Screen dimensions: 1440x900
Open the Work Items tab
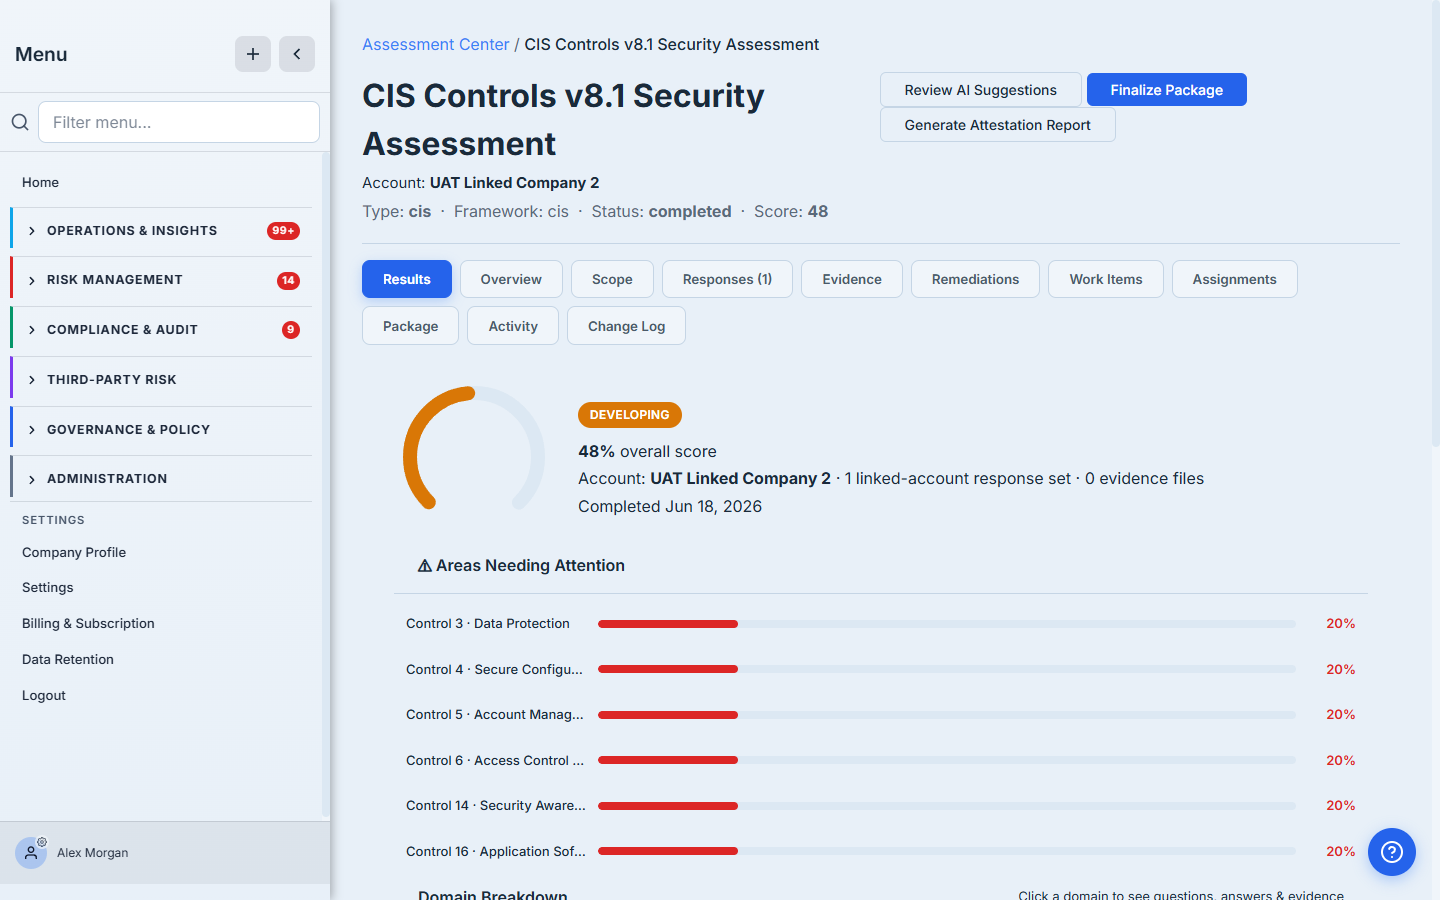click(x=1106, y=279)
